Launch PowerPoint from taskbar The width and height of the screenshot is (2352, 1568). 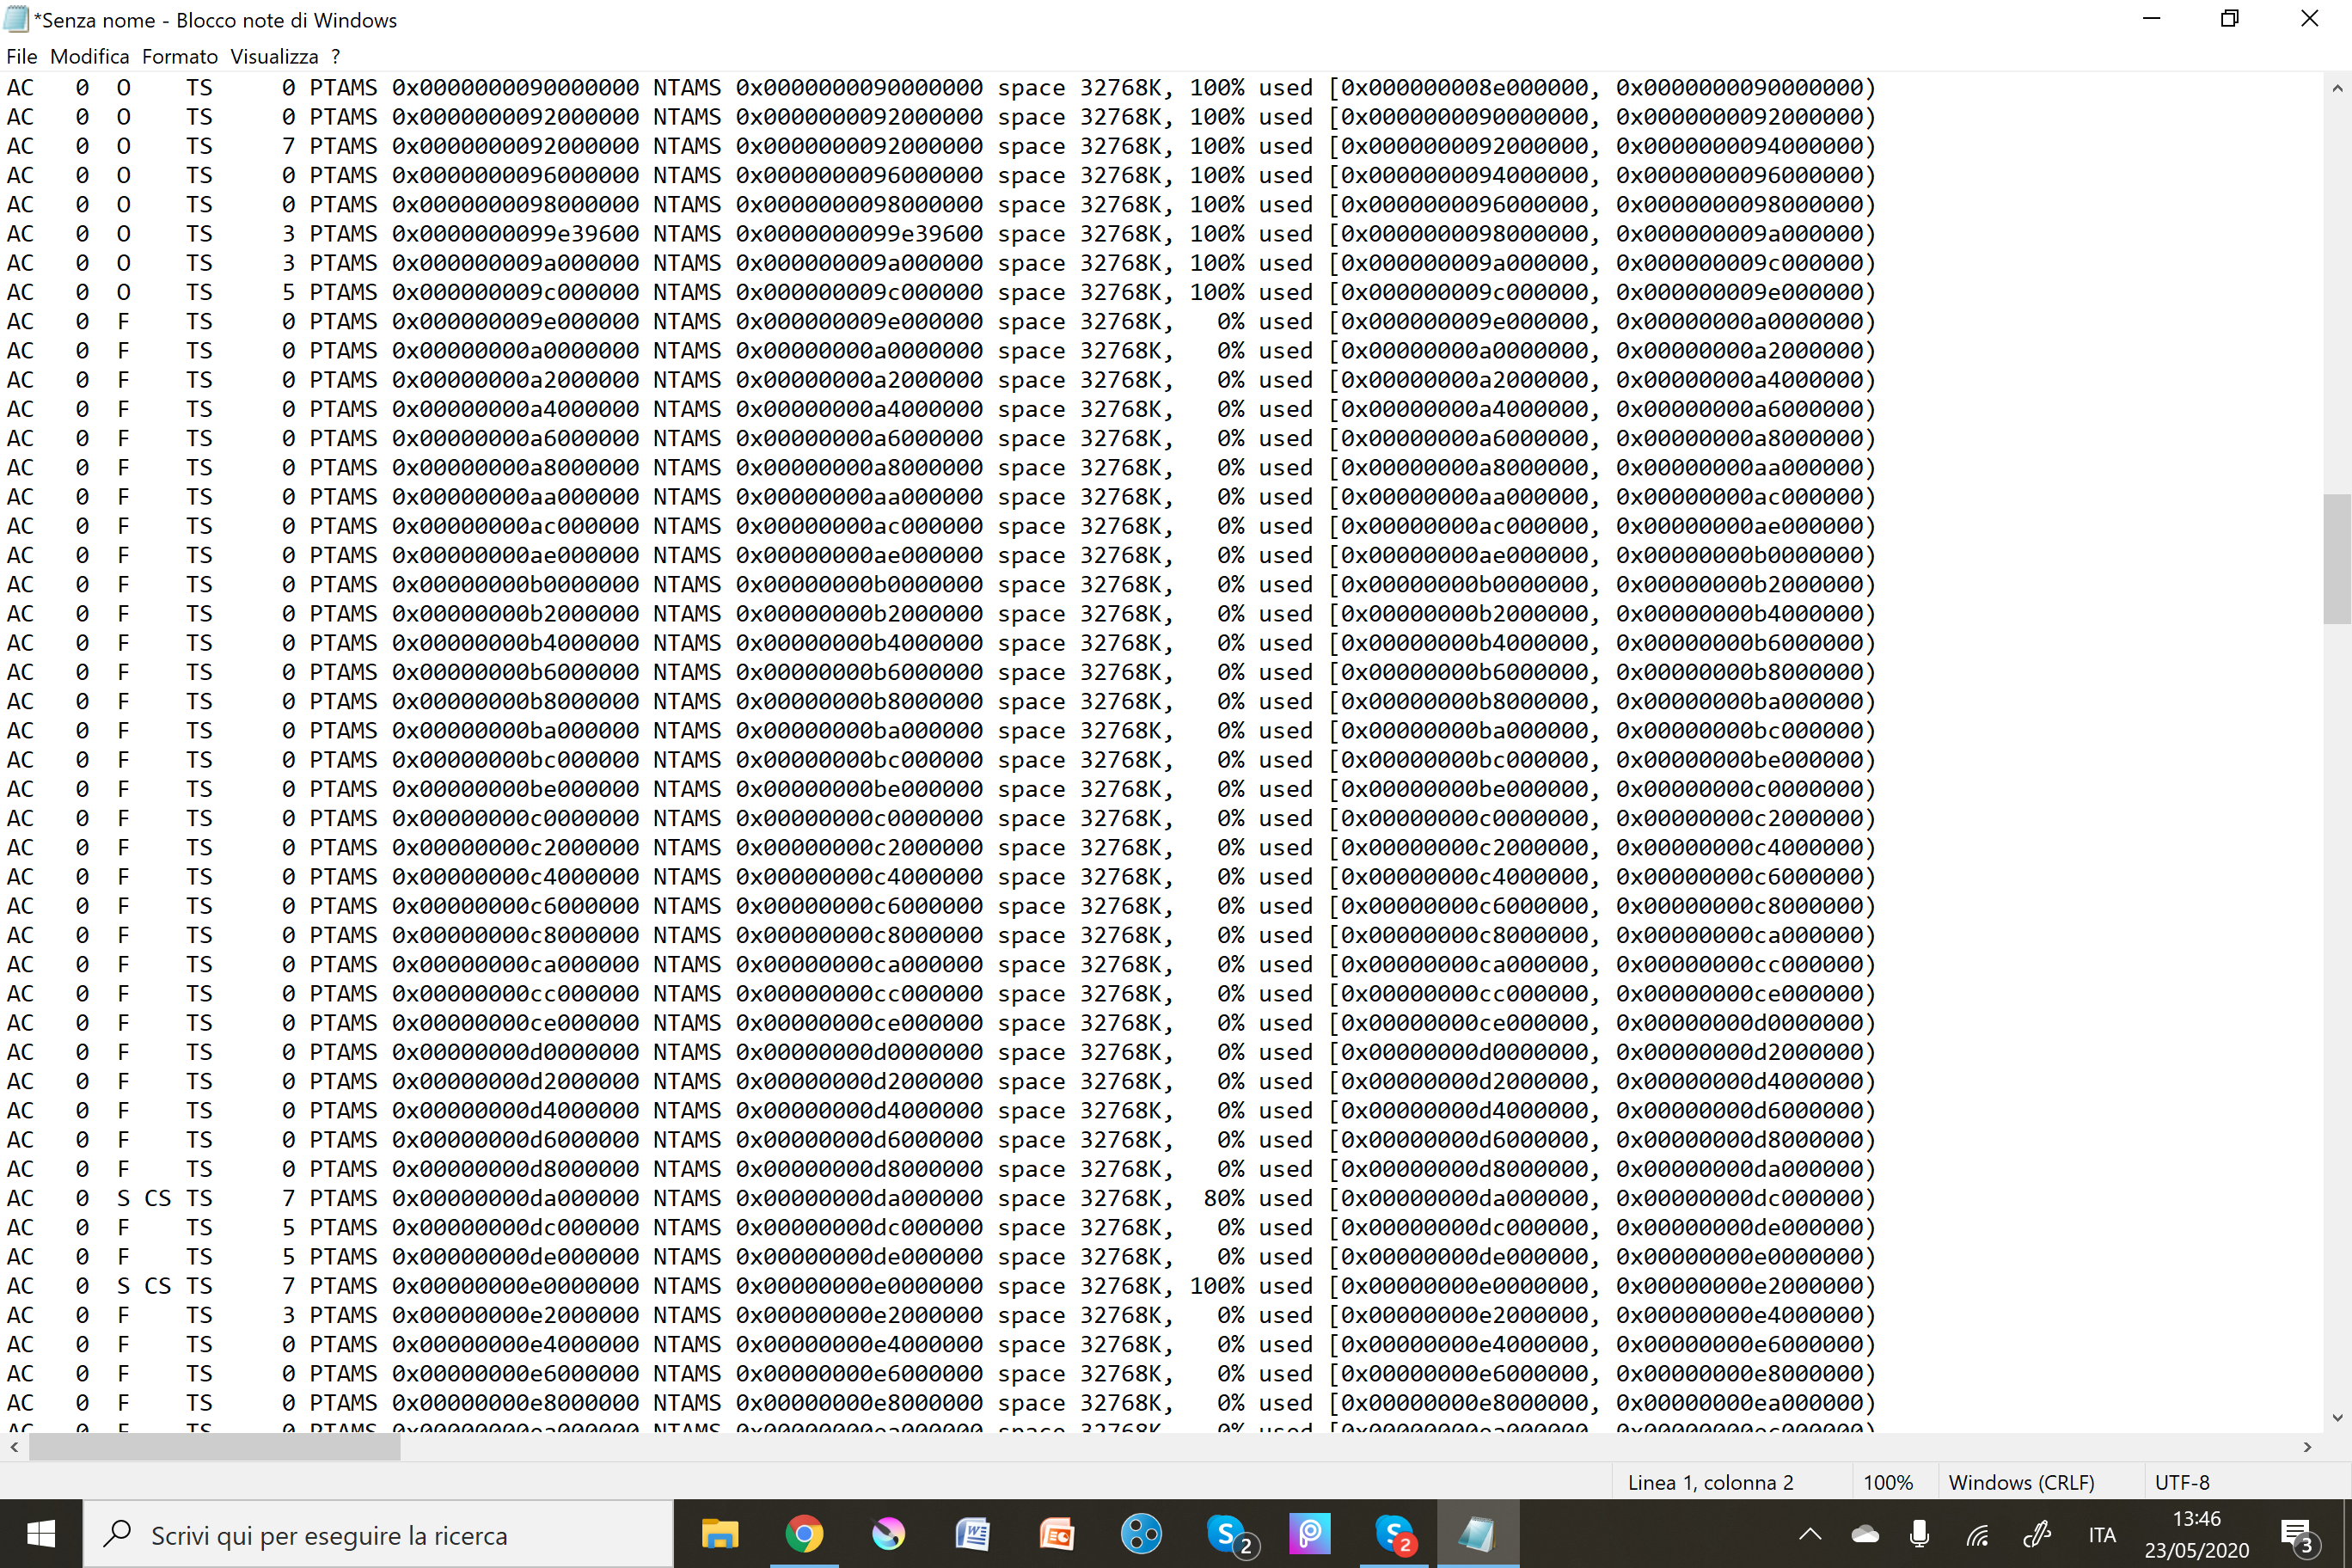tap(1056, 1534)
